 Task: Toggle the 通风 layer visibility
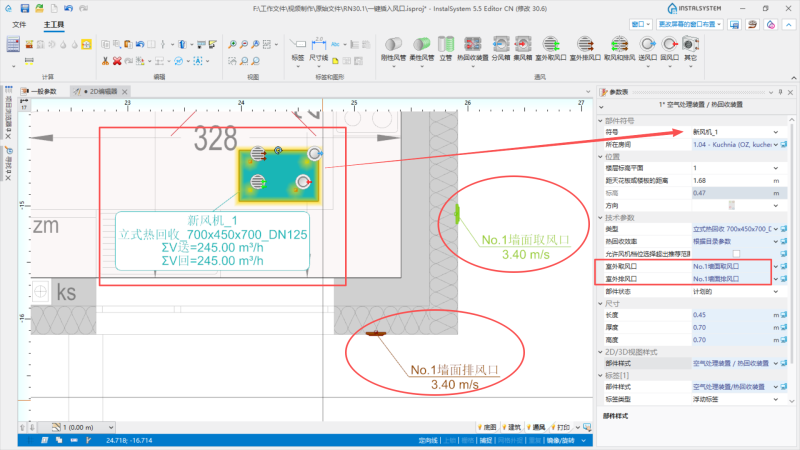click(x=536, y=427)
